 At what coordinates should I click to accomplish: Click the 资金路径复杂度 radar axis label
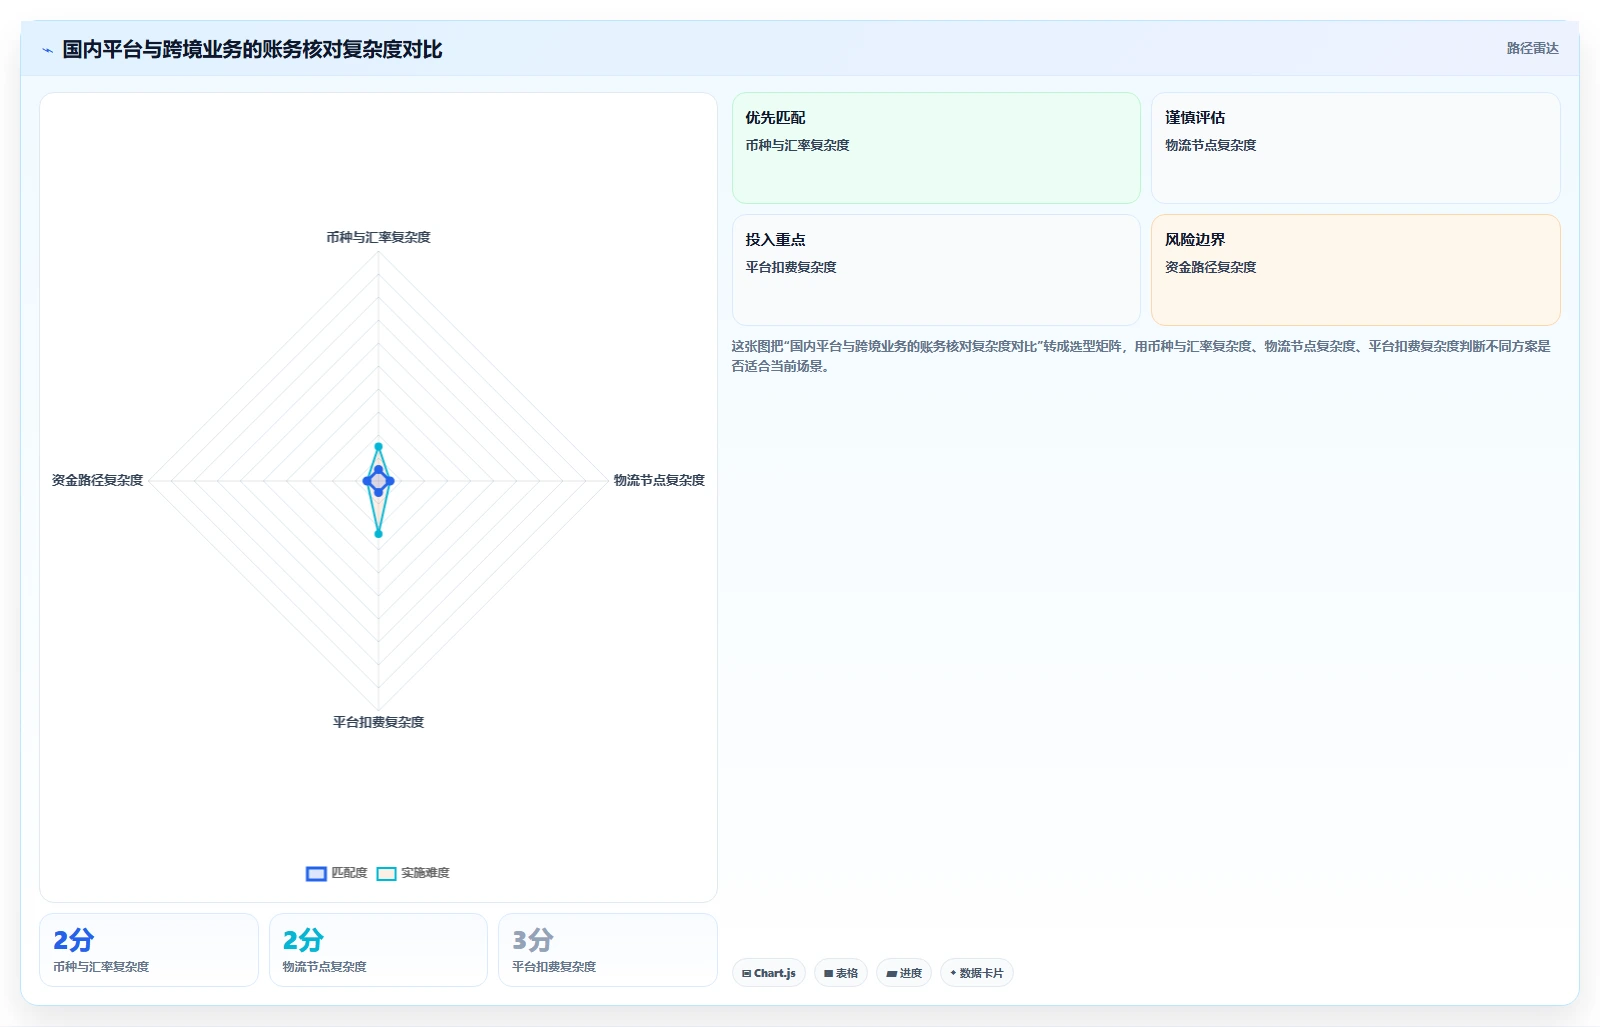click(x=97, y=480)
